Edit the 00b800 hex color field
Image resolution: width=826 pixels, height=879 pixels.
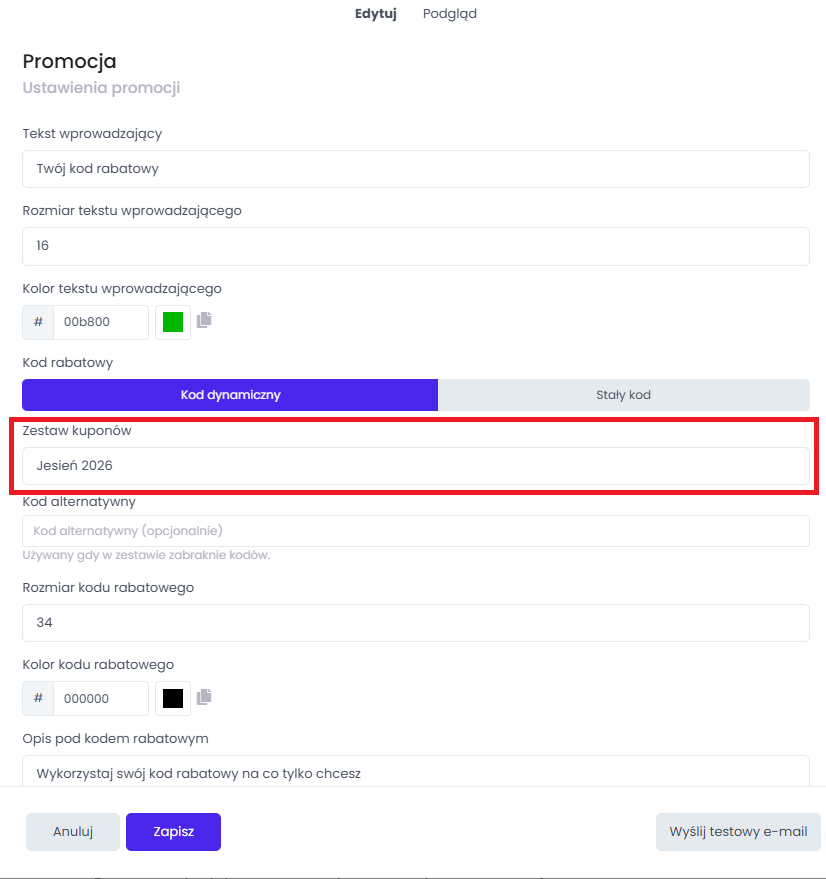(x=101, y=322)
